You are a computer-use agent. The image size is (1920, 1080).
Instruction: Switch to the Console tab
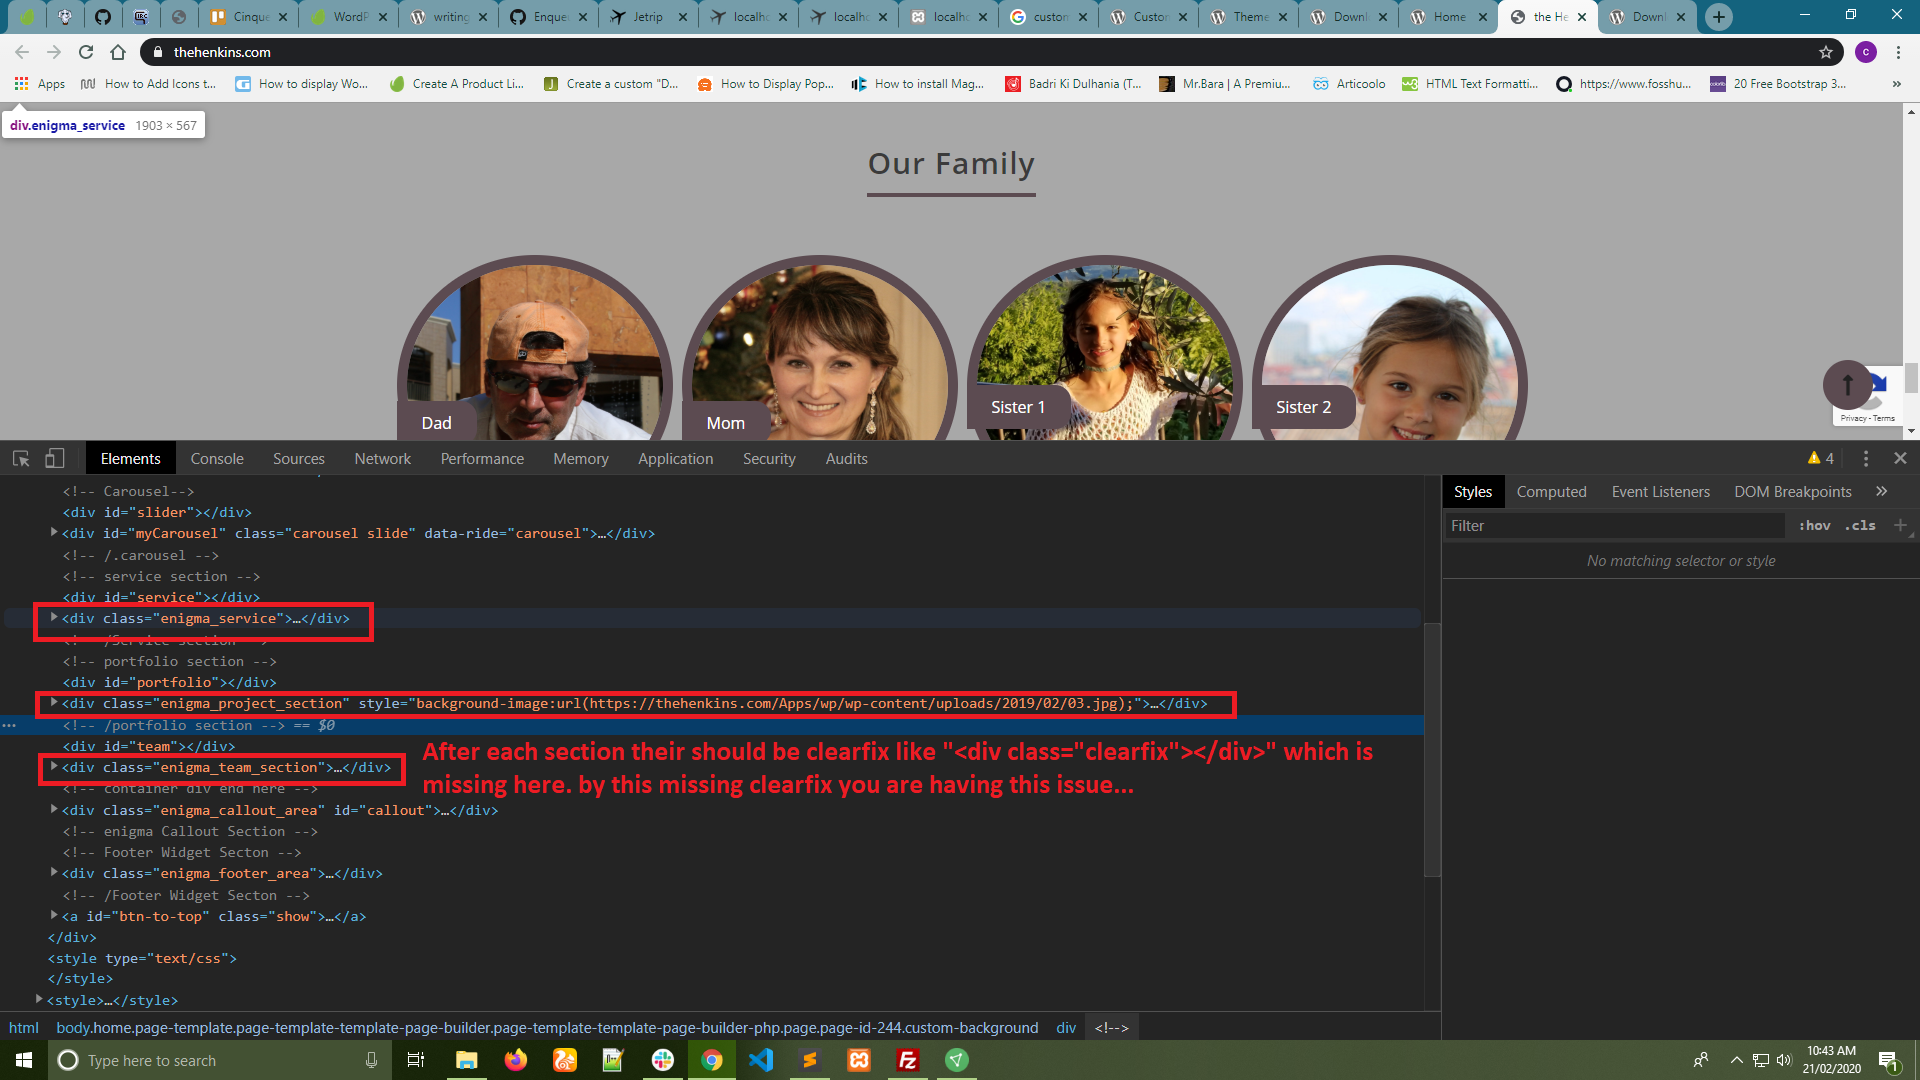pos(217,459)
